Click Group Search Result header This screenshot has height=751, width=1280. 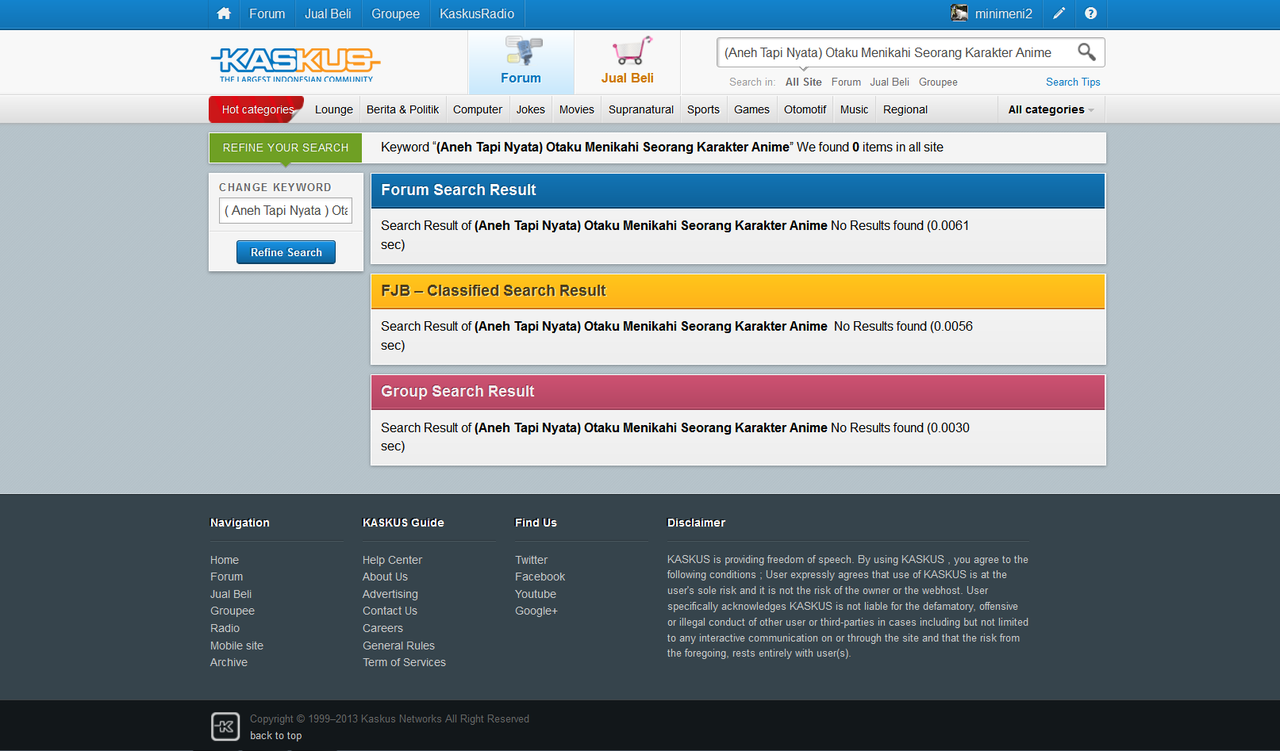(x=738, y=392)
